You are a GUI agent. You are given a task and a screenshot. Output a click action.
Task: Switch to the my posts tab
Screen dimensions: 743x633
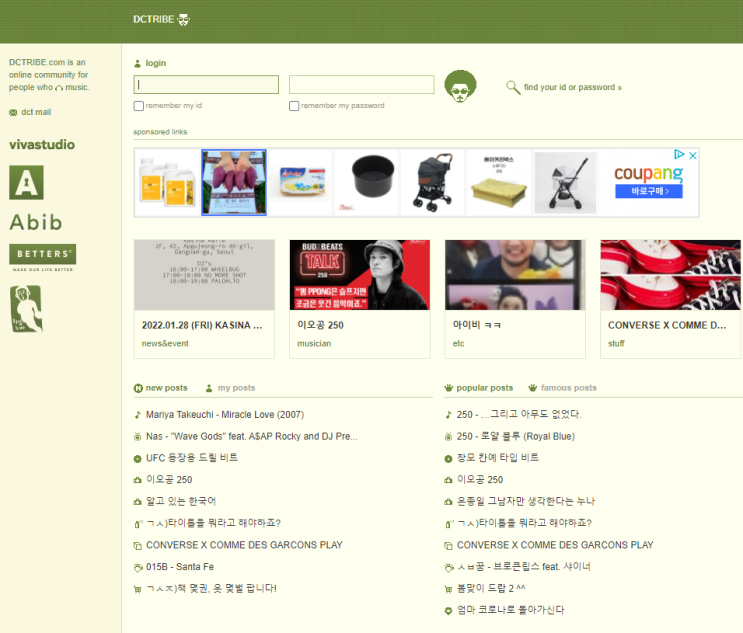236,388
